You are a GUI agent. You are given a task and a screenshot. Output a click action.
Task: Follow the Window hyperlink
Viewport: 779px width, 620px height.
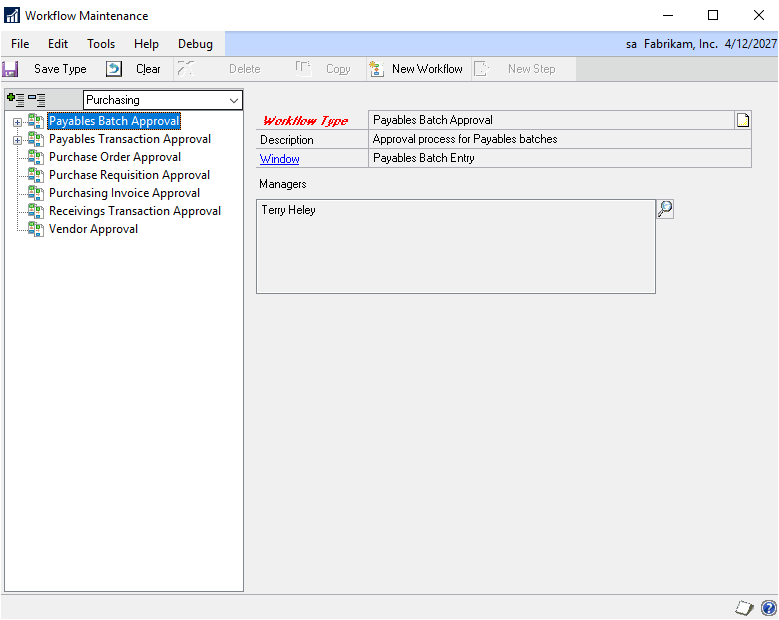point(279,159)
